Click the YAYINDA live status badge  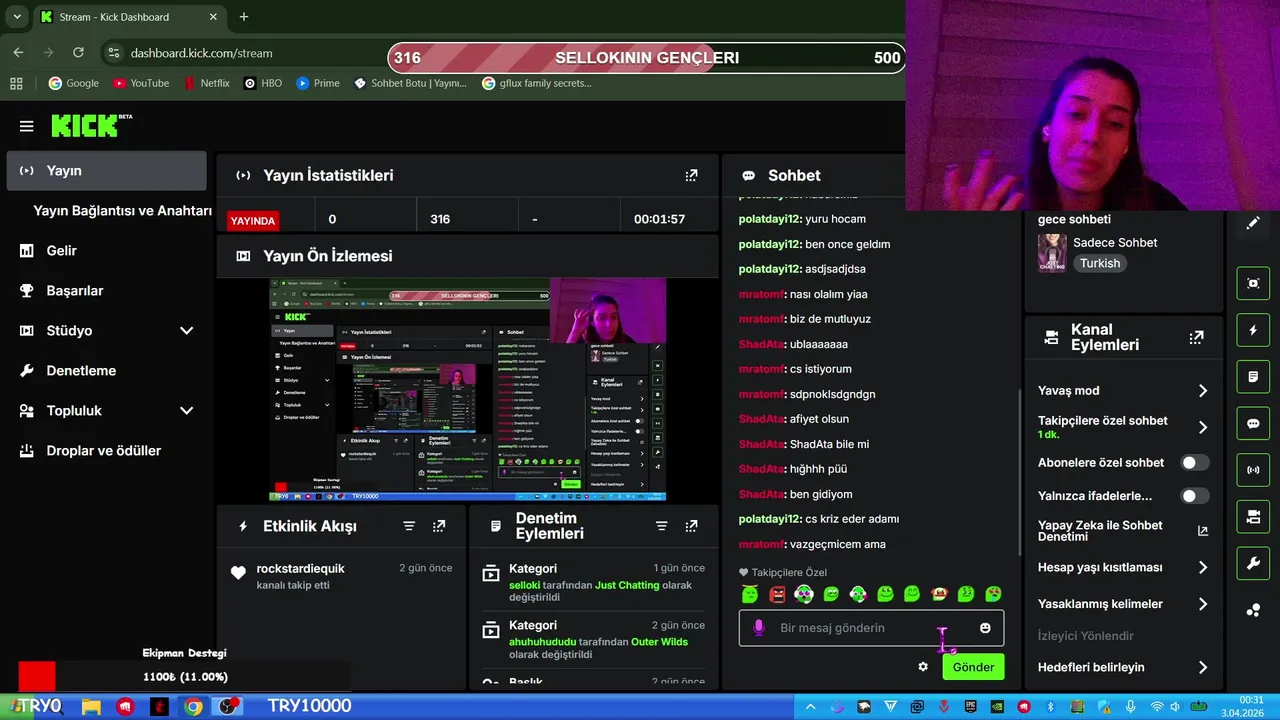253,221
